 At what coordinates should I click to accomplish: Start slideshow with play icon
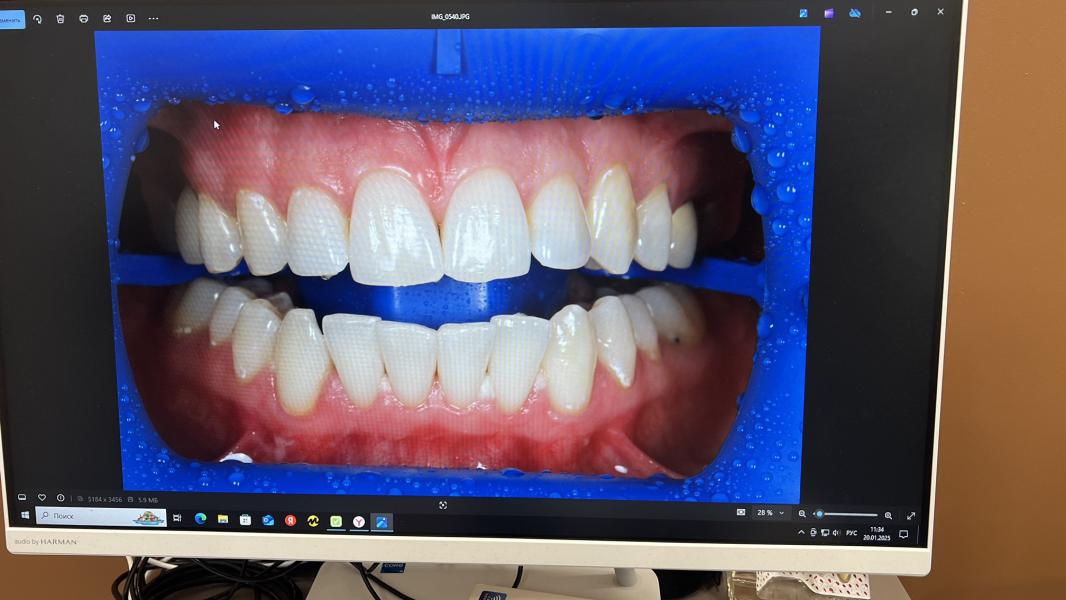pyautogui.click(x=131, y=18)
